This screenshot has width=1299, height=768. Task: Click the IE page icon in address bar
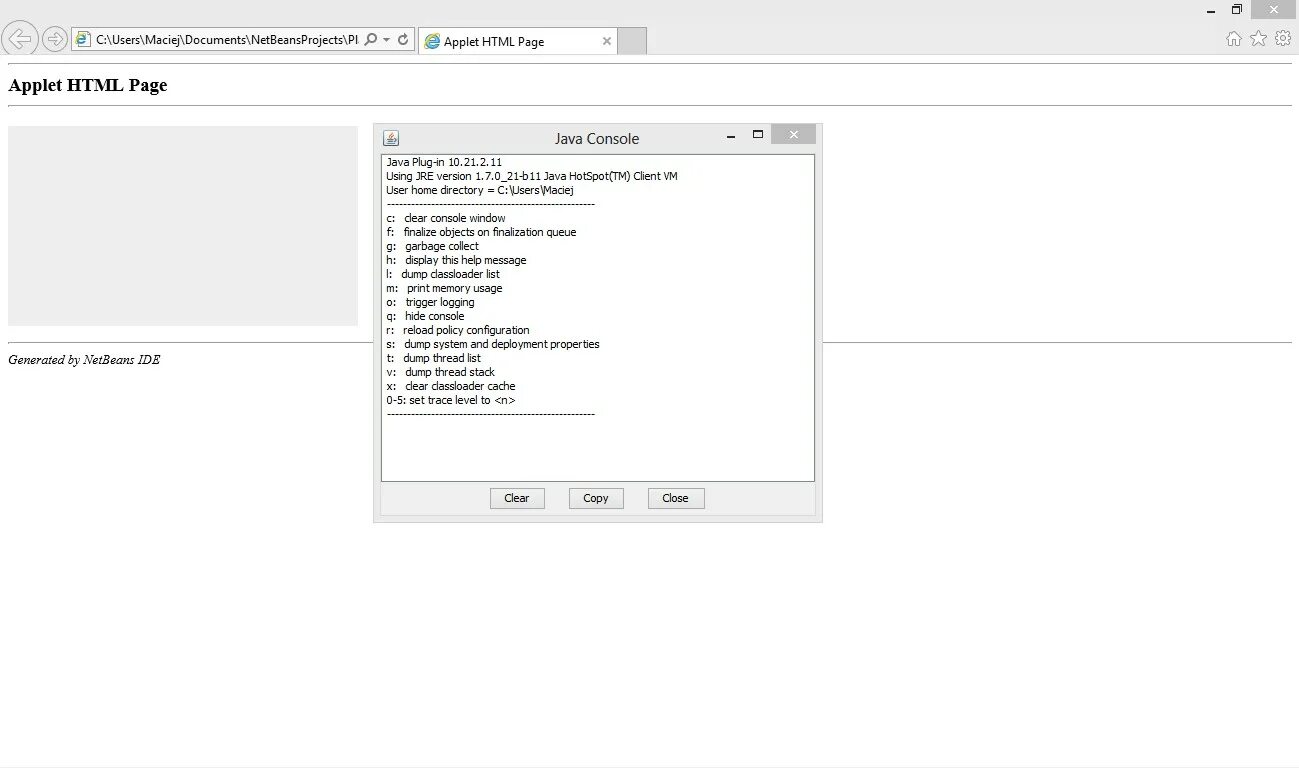(x=83, y=40)
